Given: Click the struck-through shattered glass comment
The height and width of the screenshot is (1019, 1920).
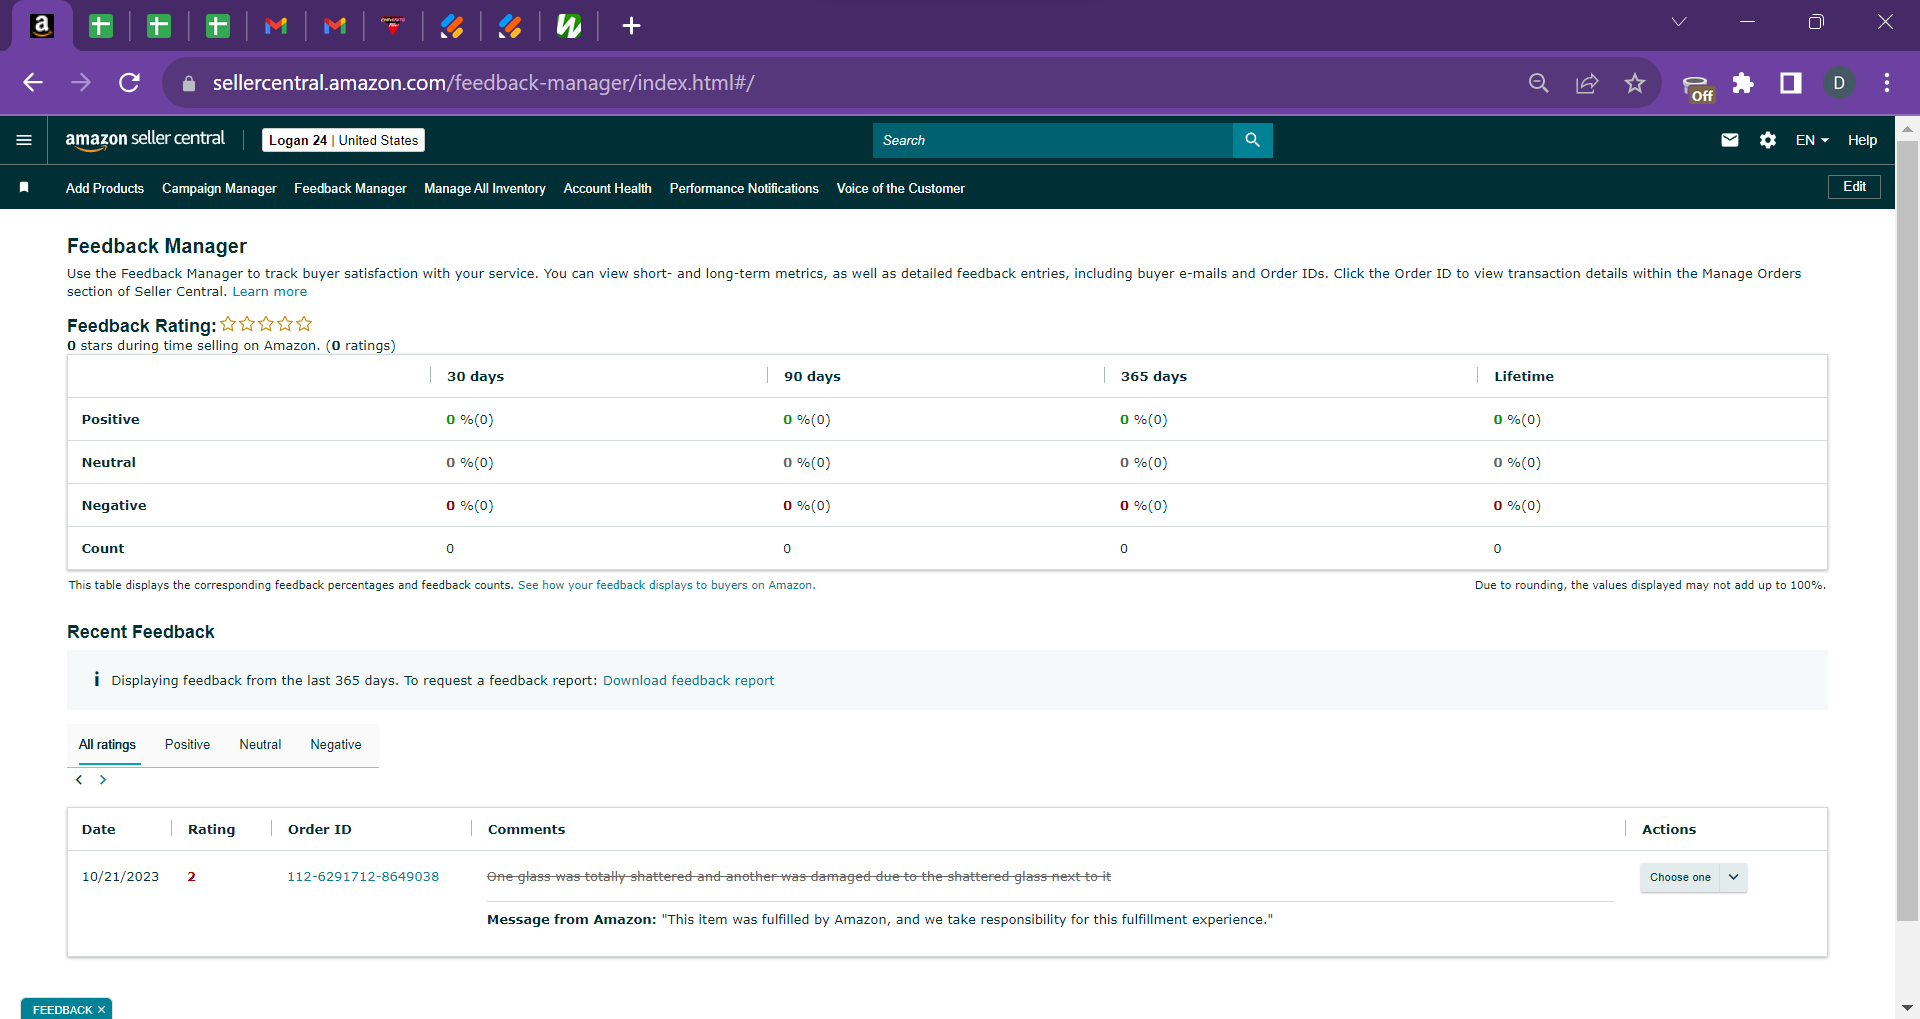Looking at the screenshot, I should (x=799, y=877).
